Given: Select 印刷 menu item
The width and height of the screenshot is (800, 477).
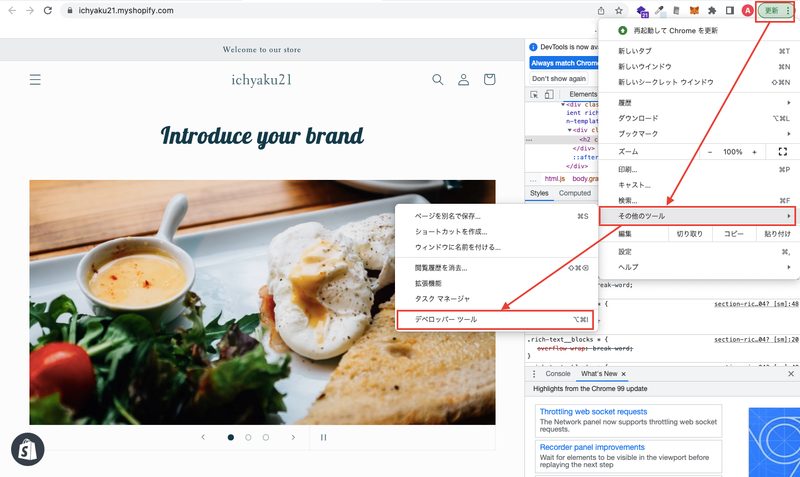Looking at the screenshot, I should point(697,169).
